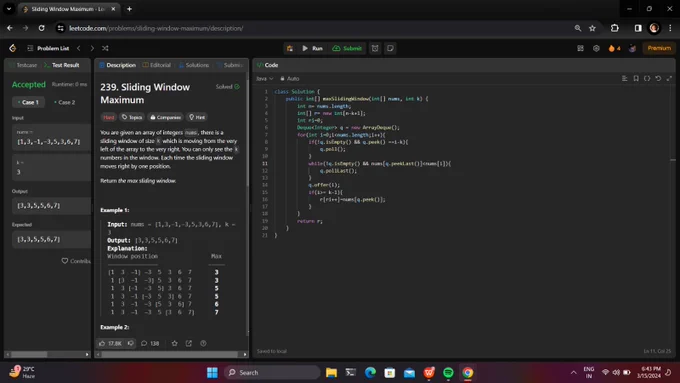Image resolution: width=680 pixels, height=383 pixels.
Task: Click the LeetCode logo icon
Action: click(13, 48)
